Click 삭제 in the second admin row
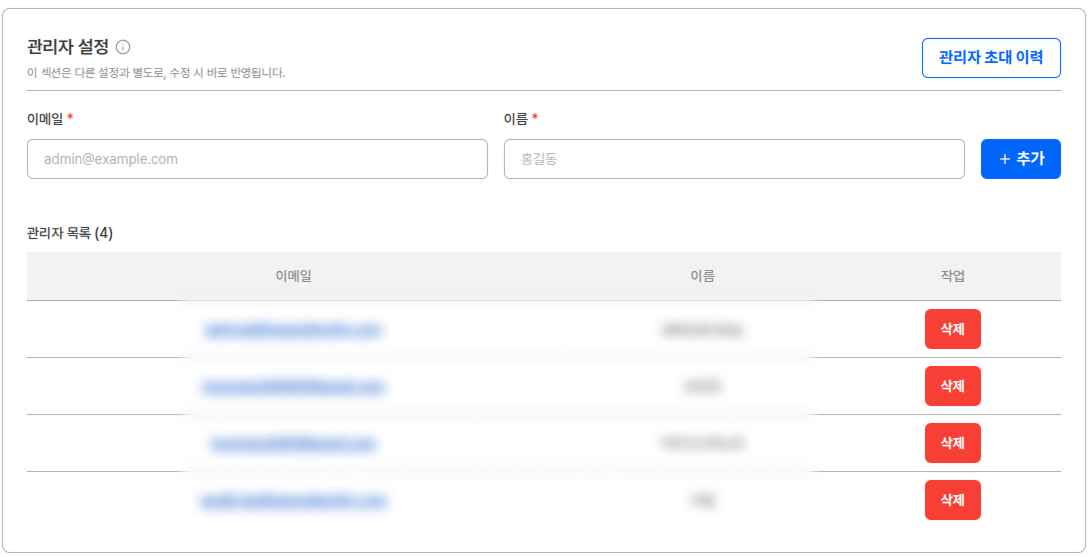The height and width of the screenshot is (557, 1092). [x=952, y=386]
